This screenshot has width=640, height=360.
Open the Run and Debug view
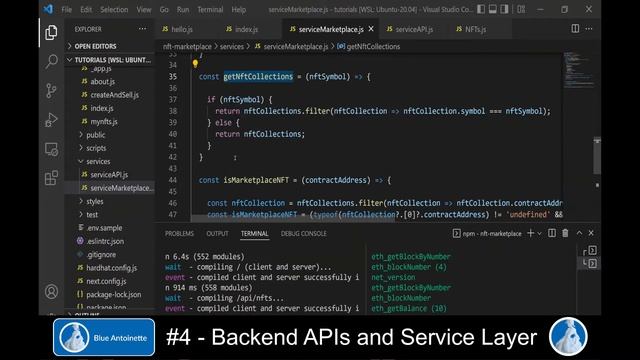click(x=51, y=120)
